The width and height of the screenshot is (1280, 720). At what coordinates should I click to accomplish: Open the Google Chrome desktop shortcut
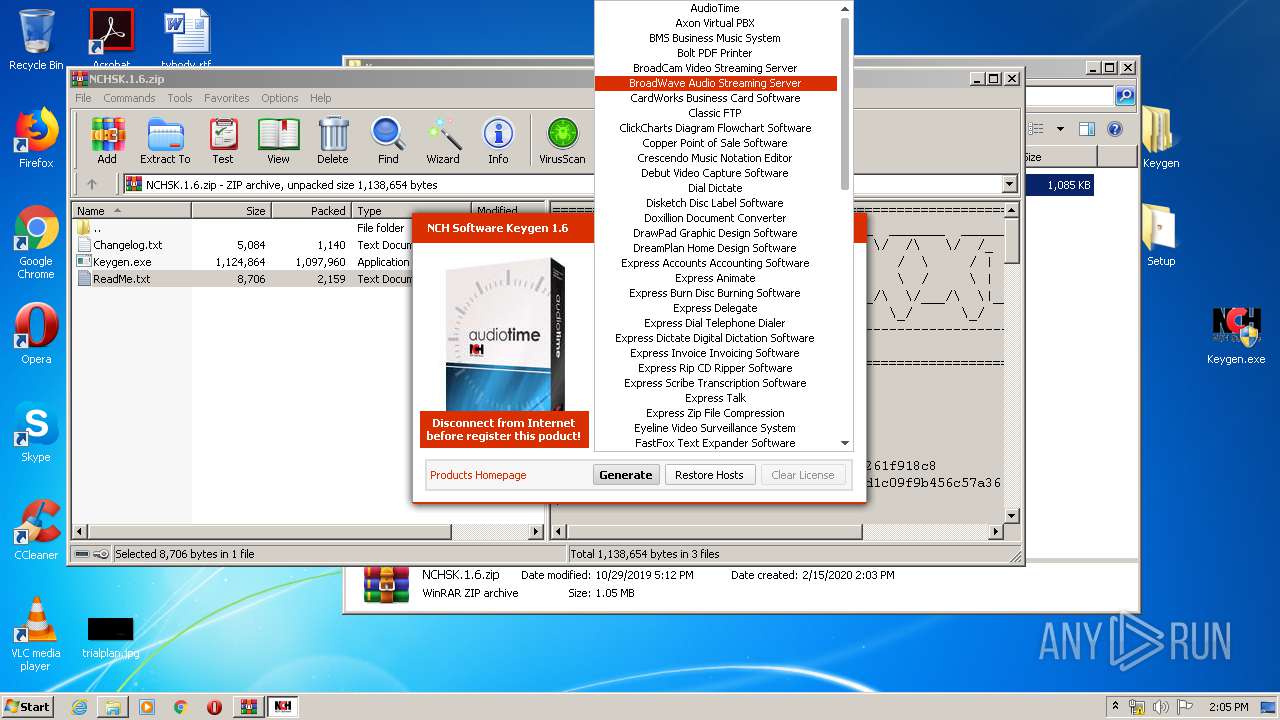point(36,242)
